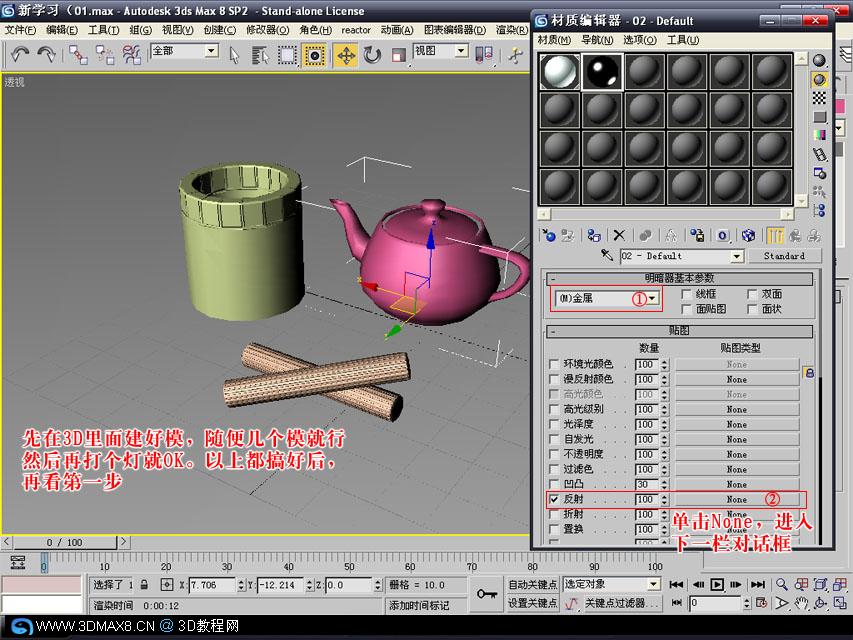
Task: Choose the Rectangular Selection Region tool
Action: click(x=287, y=55)
